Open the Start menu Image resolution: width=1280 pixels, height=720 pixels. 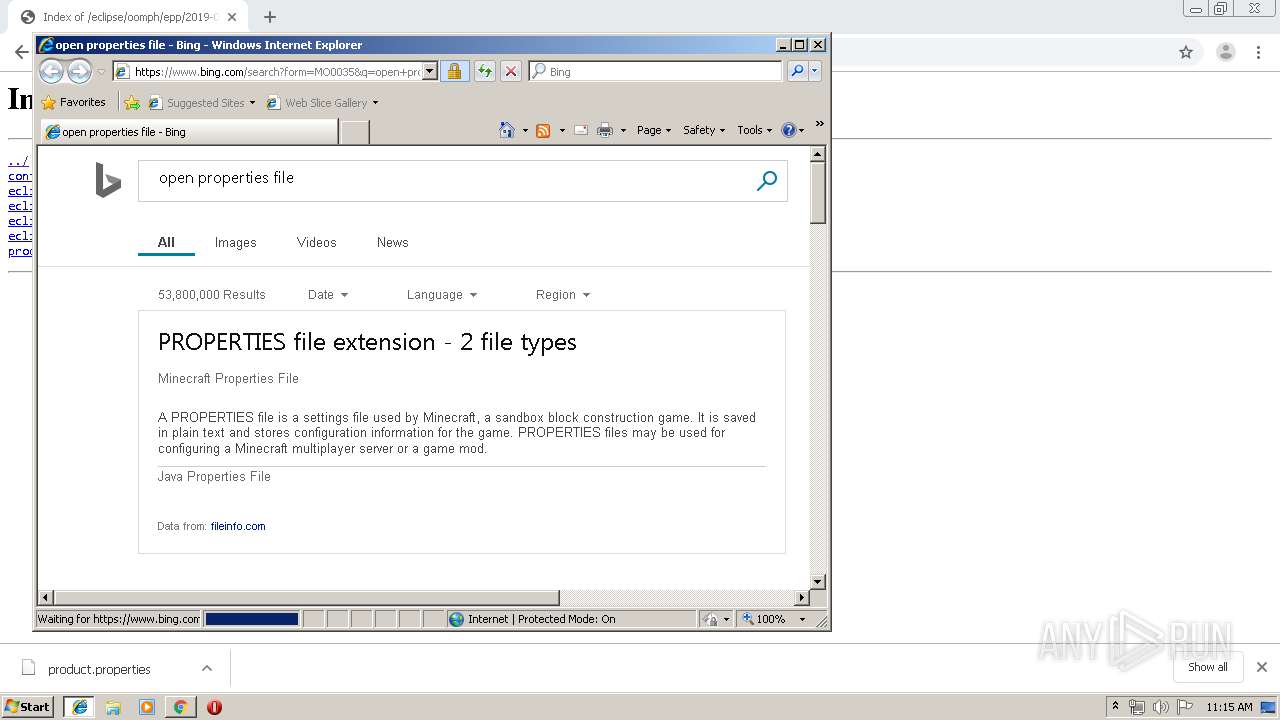[28, 707]
